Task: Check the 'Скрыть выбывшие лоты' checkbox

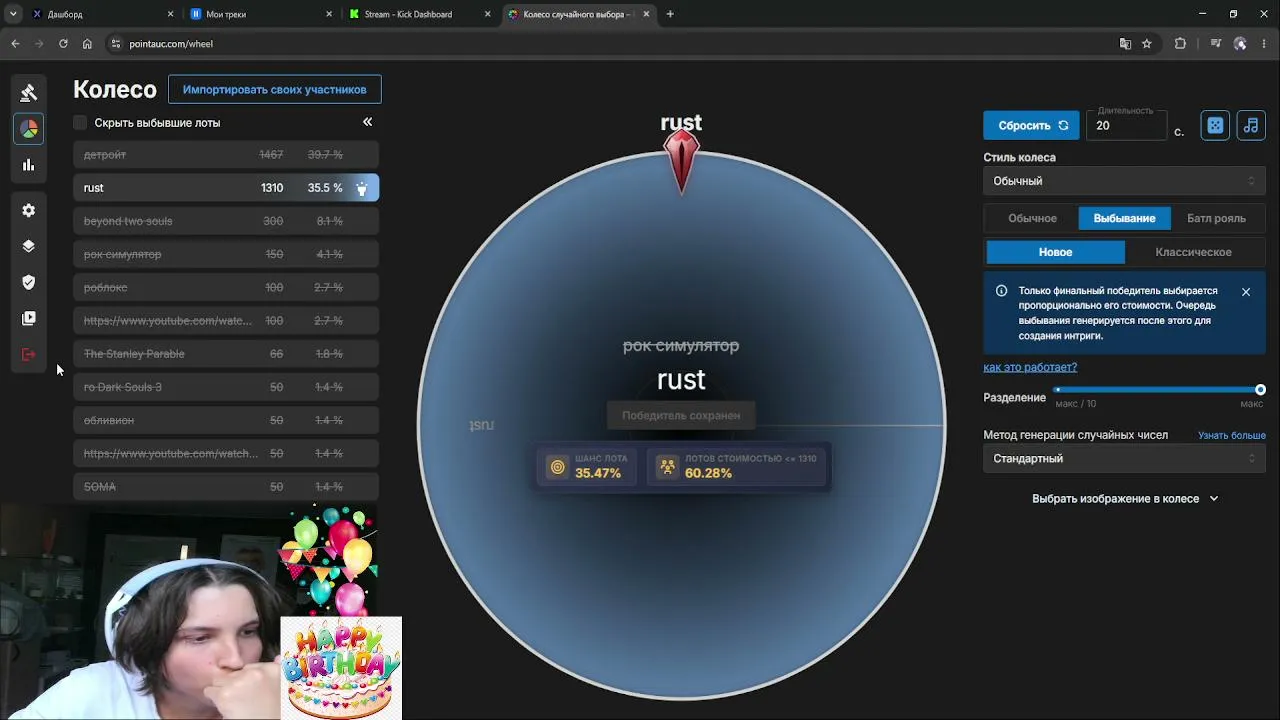Action: click(x=80, y=123)
